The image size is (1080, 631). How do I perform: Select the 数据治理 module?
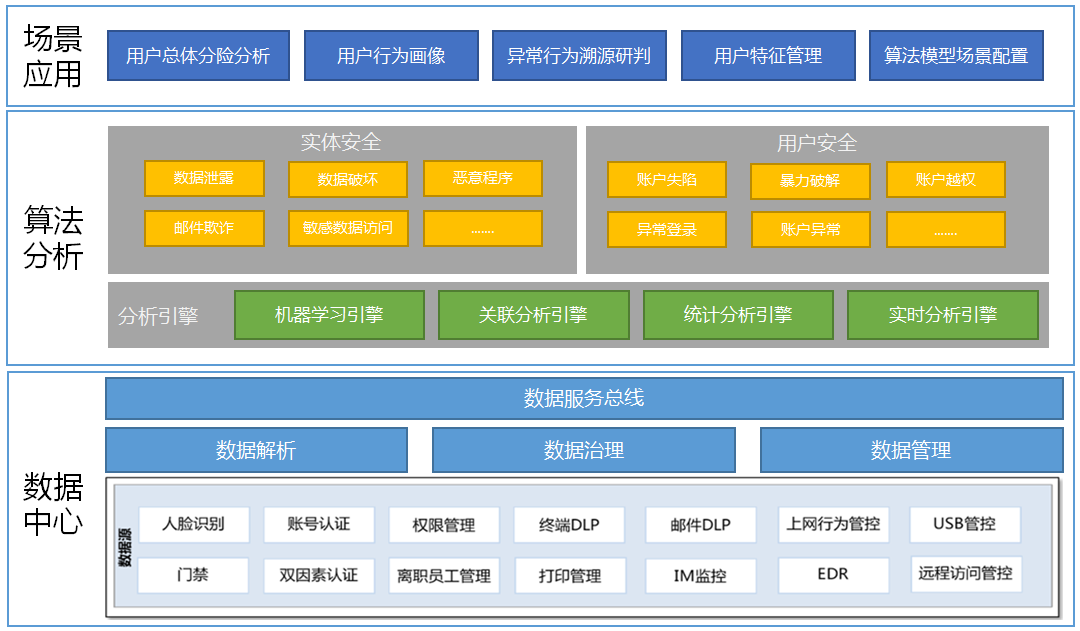tap(582, 450)
